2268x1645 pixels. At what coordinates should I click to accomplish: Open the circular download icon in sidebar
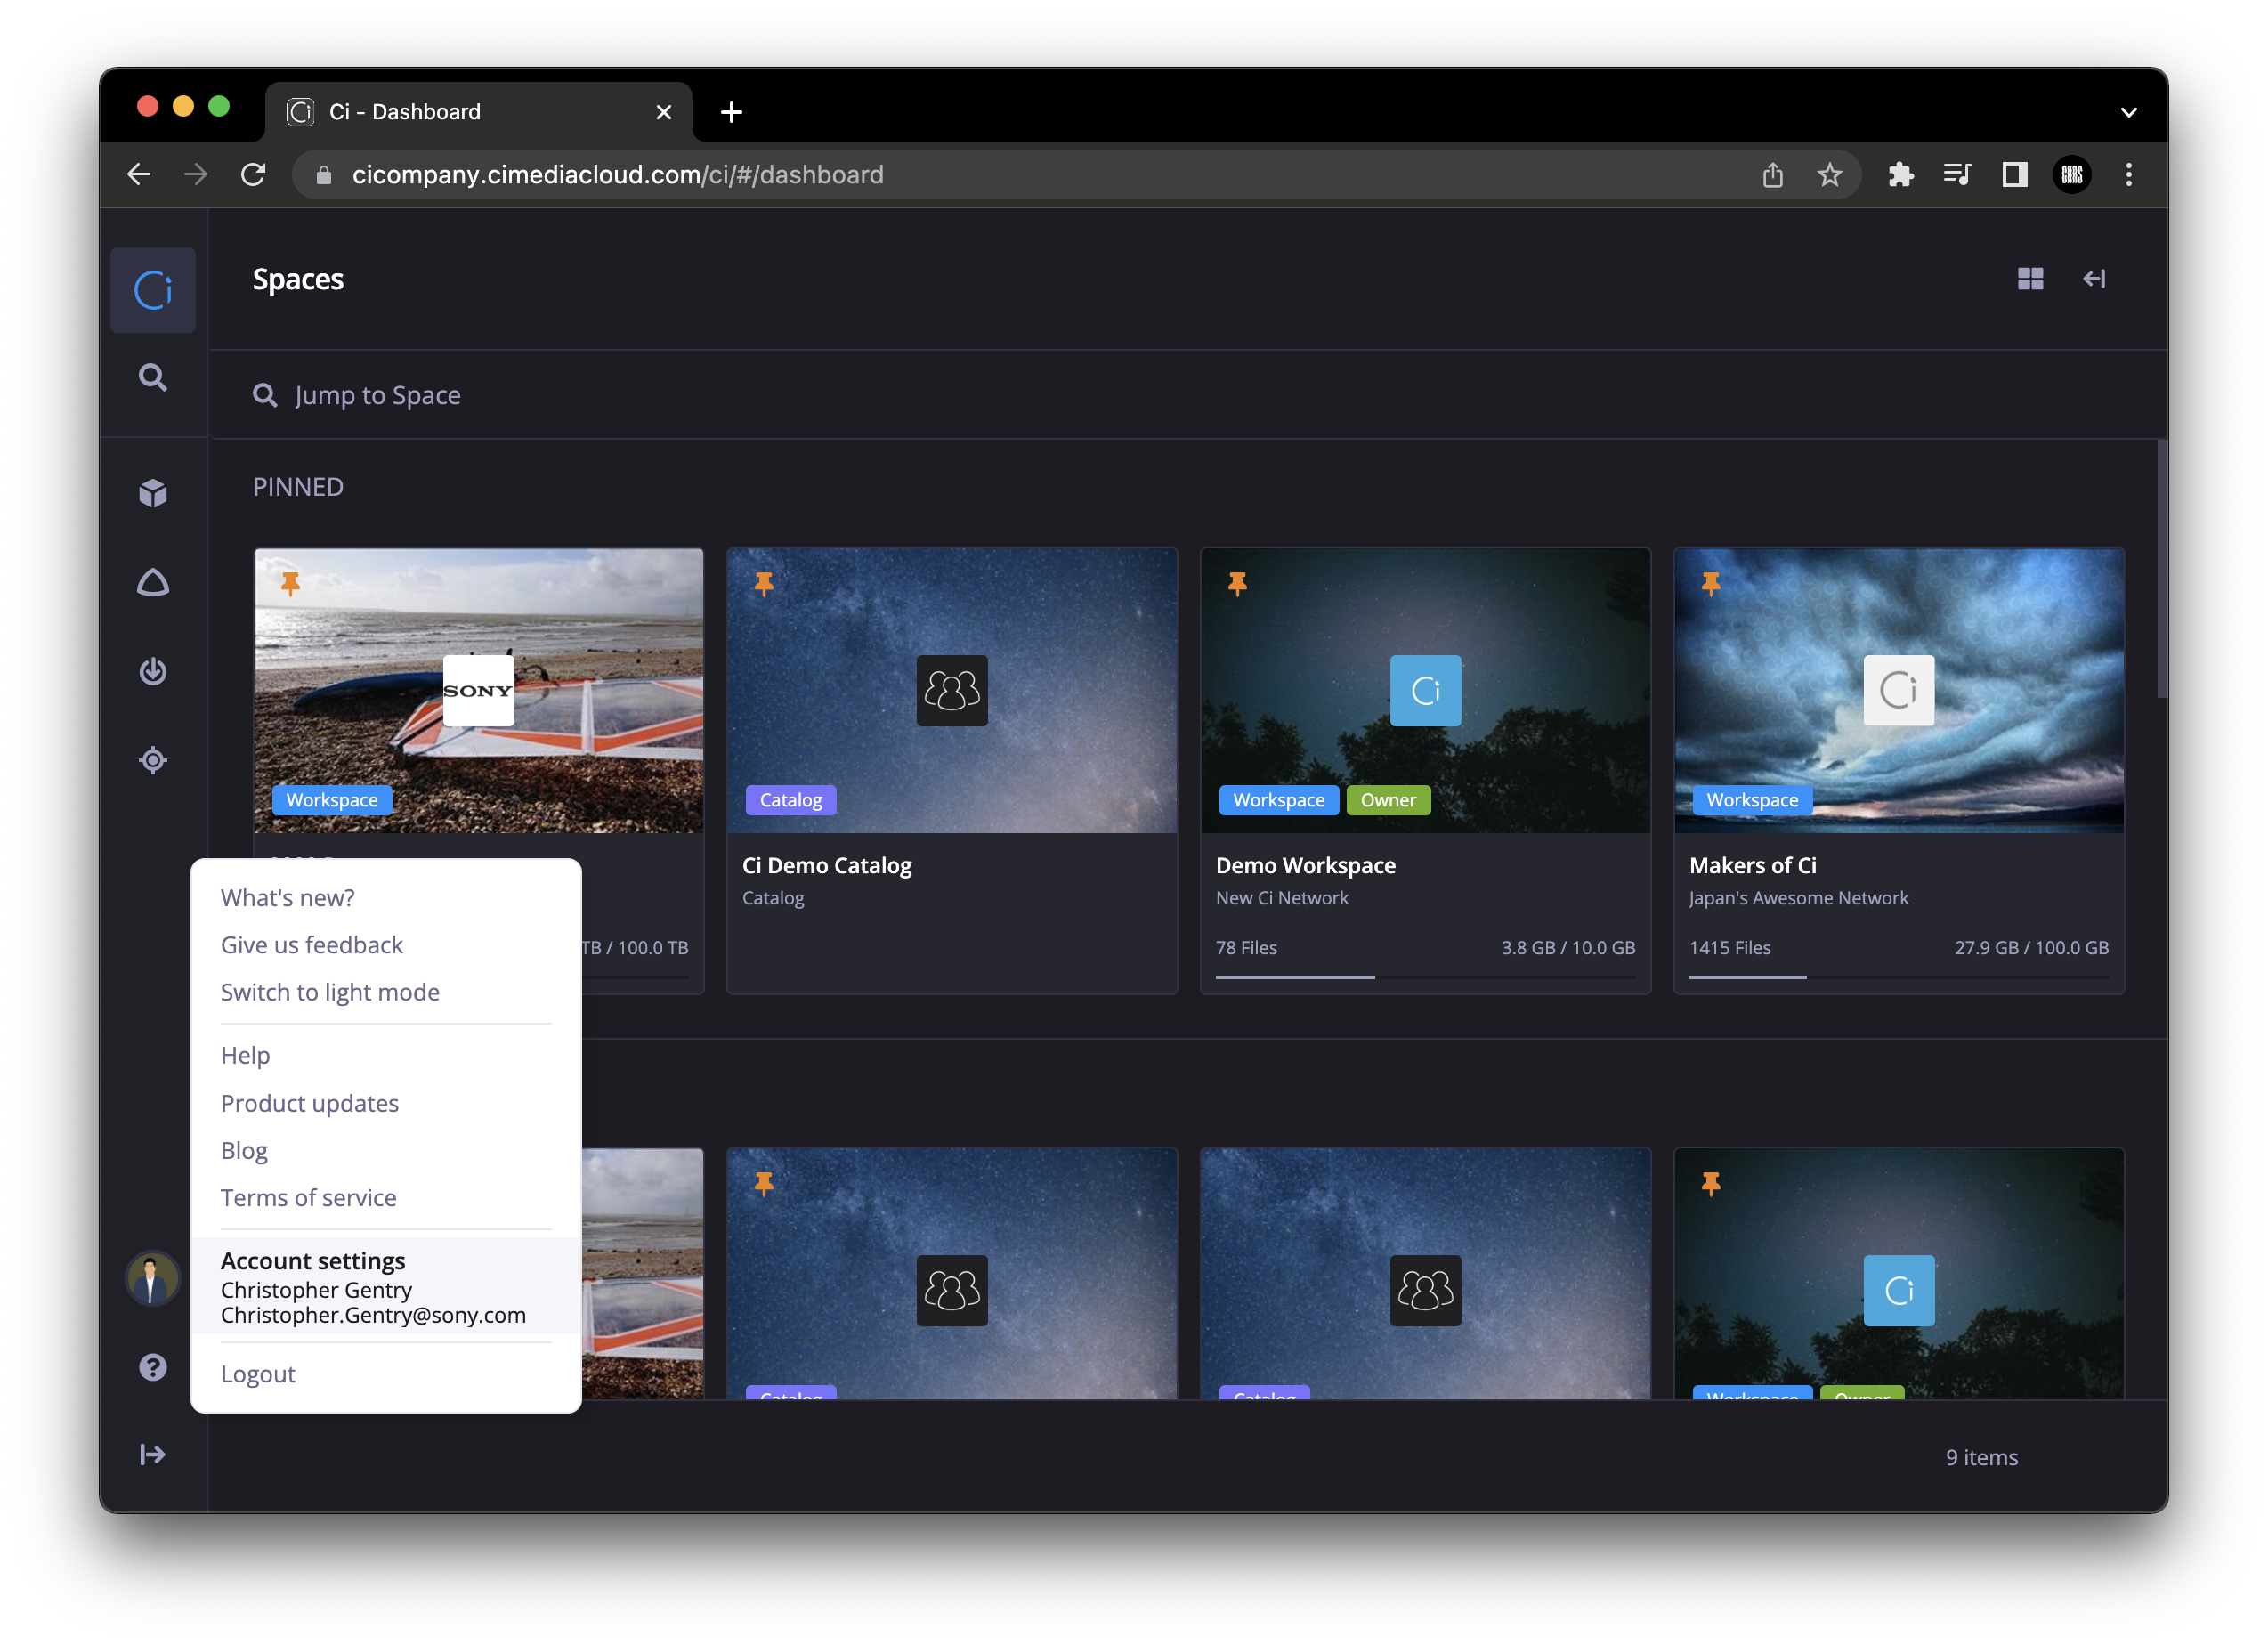click(153, 670)
